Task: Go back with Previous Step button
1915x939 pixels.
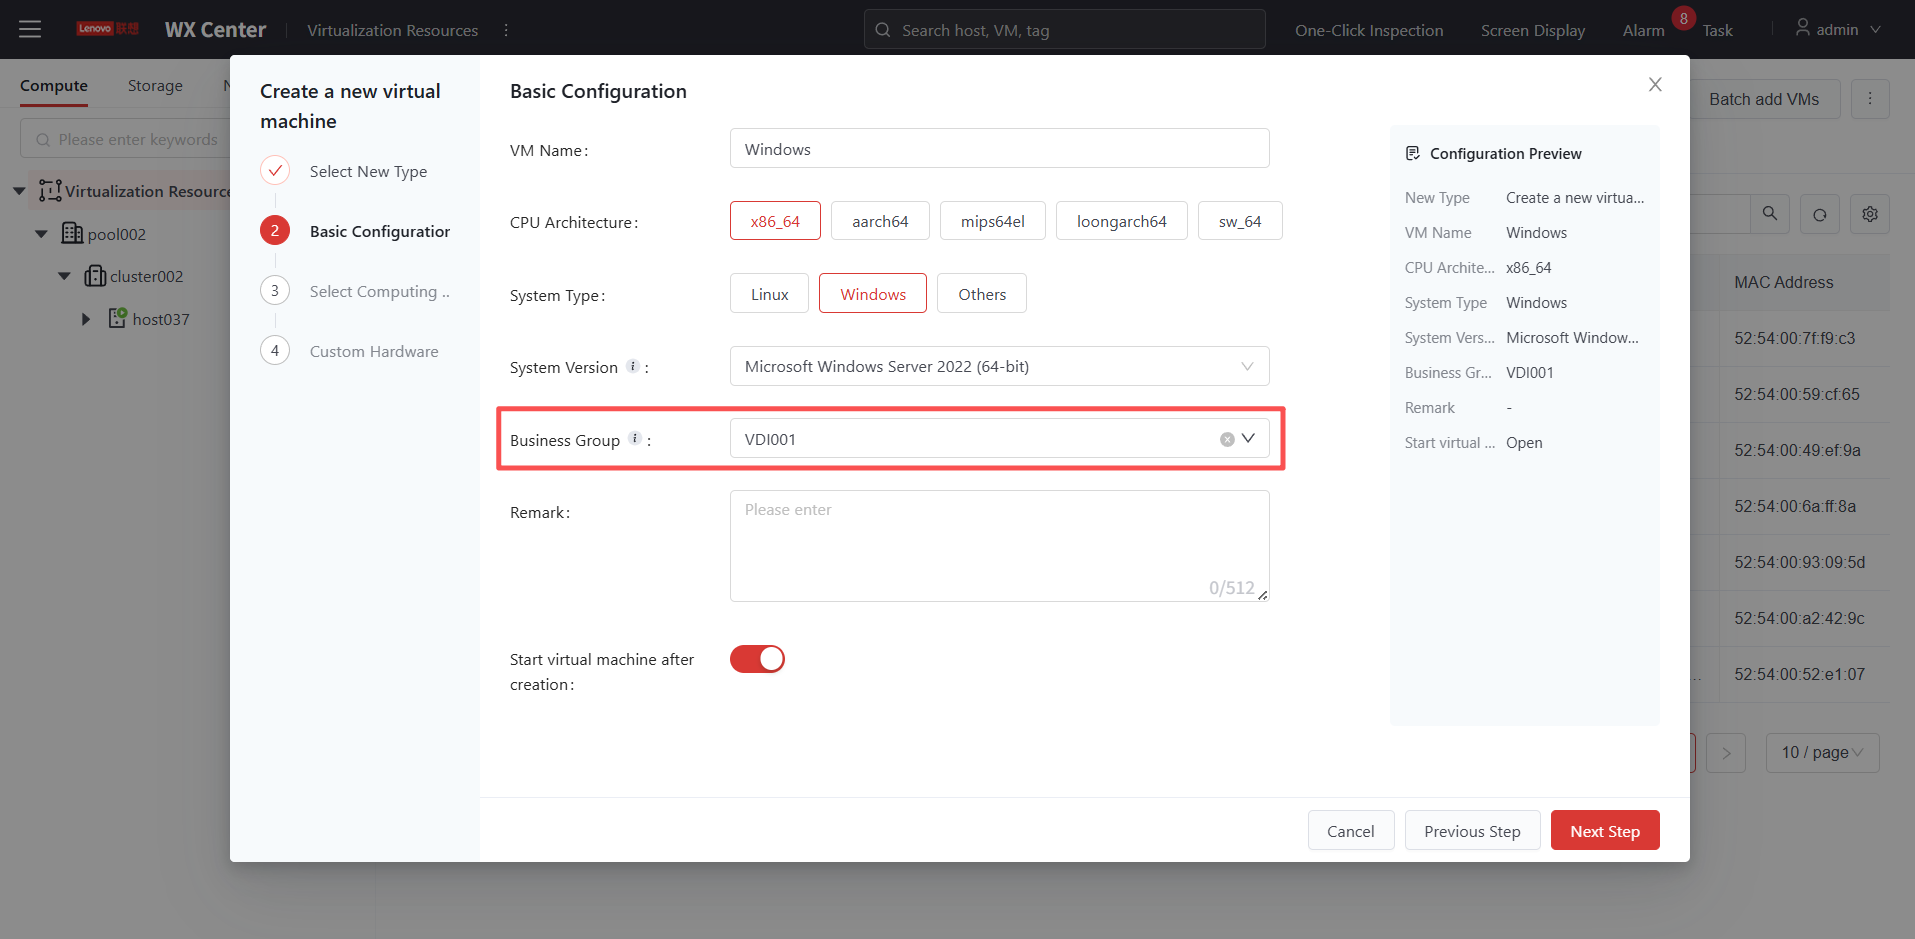Action: [1471, 831]
